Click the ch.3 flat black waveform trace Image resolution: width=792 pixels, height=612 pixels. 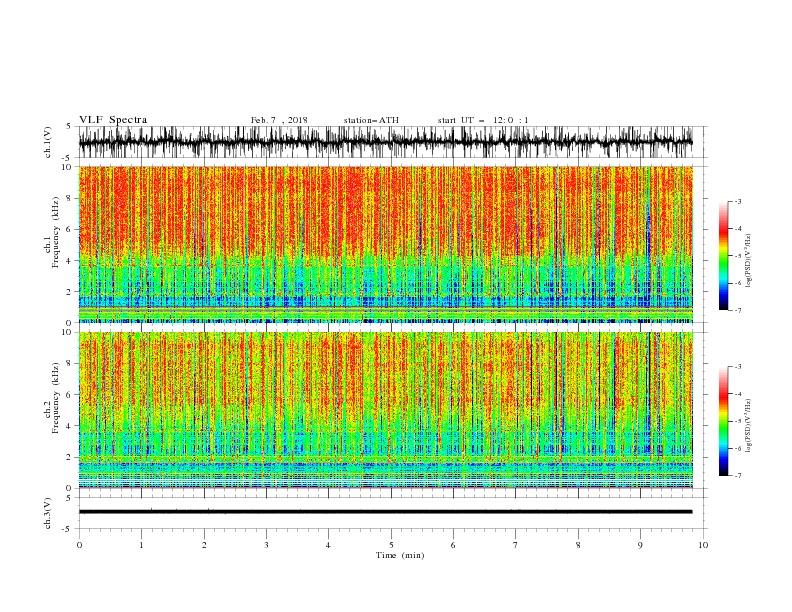pyautogui.click(x=385, y=512)
